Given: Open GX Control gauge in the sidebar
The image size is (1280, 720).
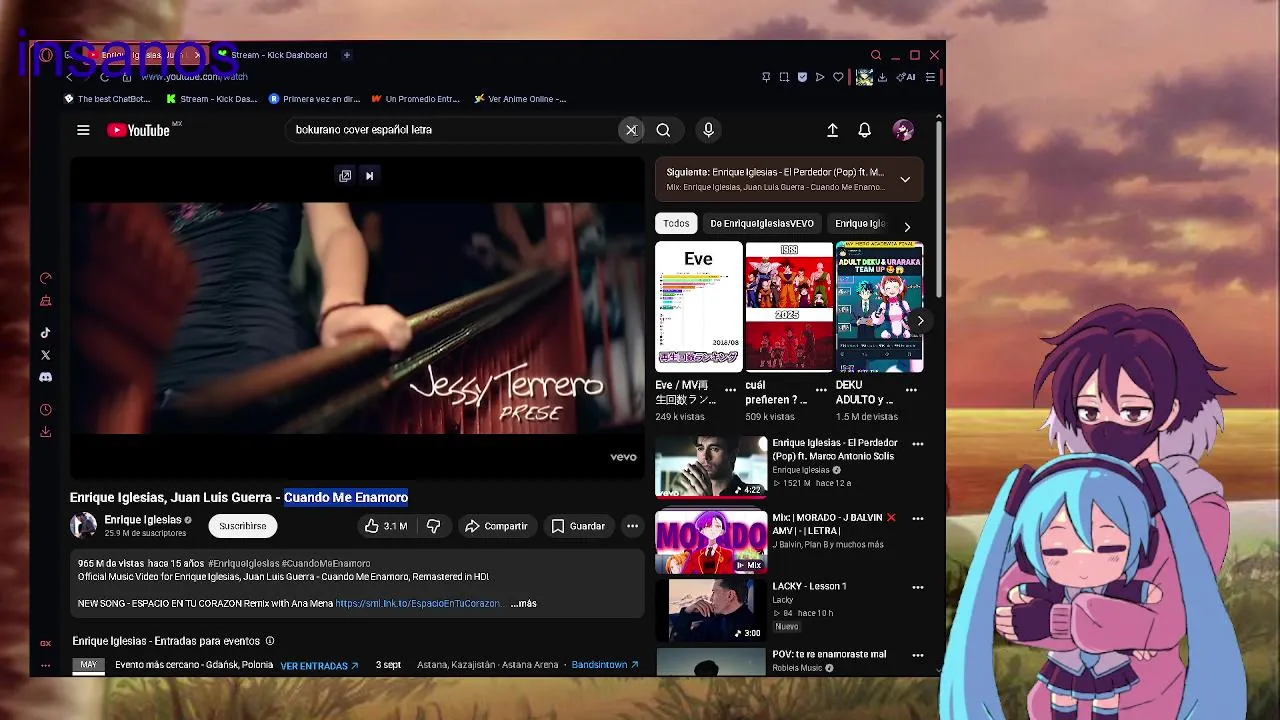Looking at the screenshot, I should tap(45, 279).
